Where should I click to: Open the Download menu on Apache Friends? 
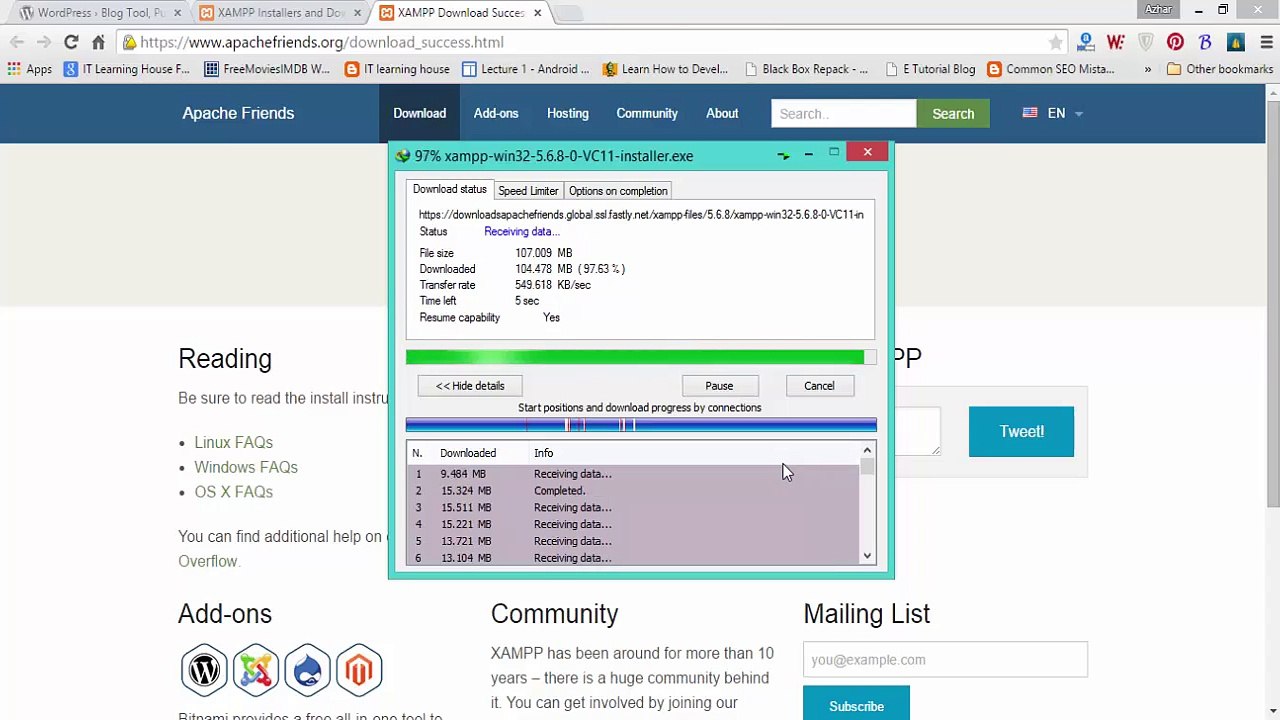tap(419, 113)
